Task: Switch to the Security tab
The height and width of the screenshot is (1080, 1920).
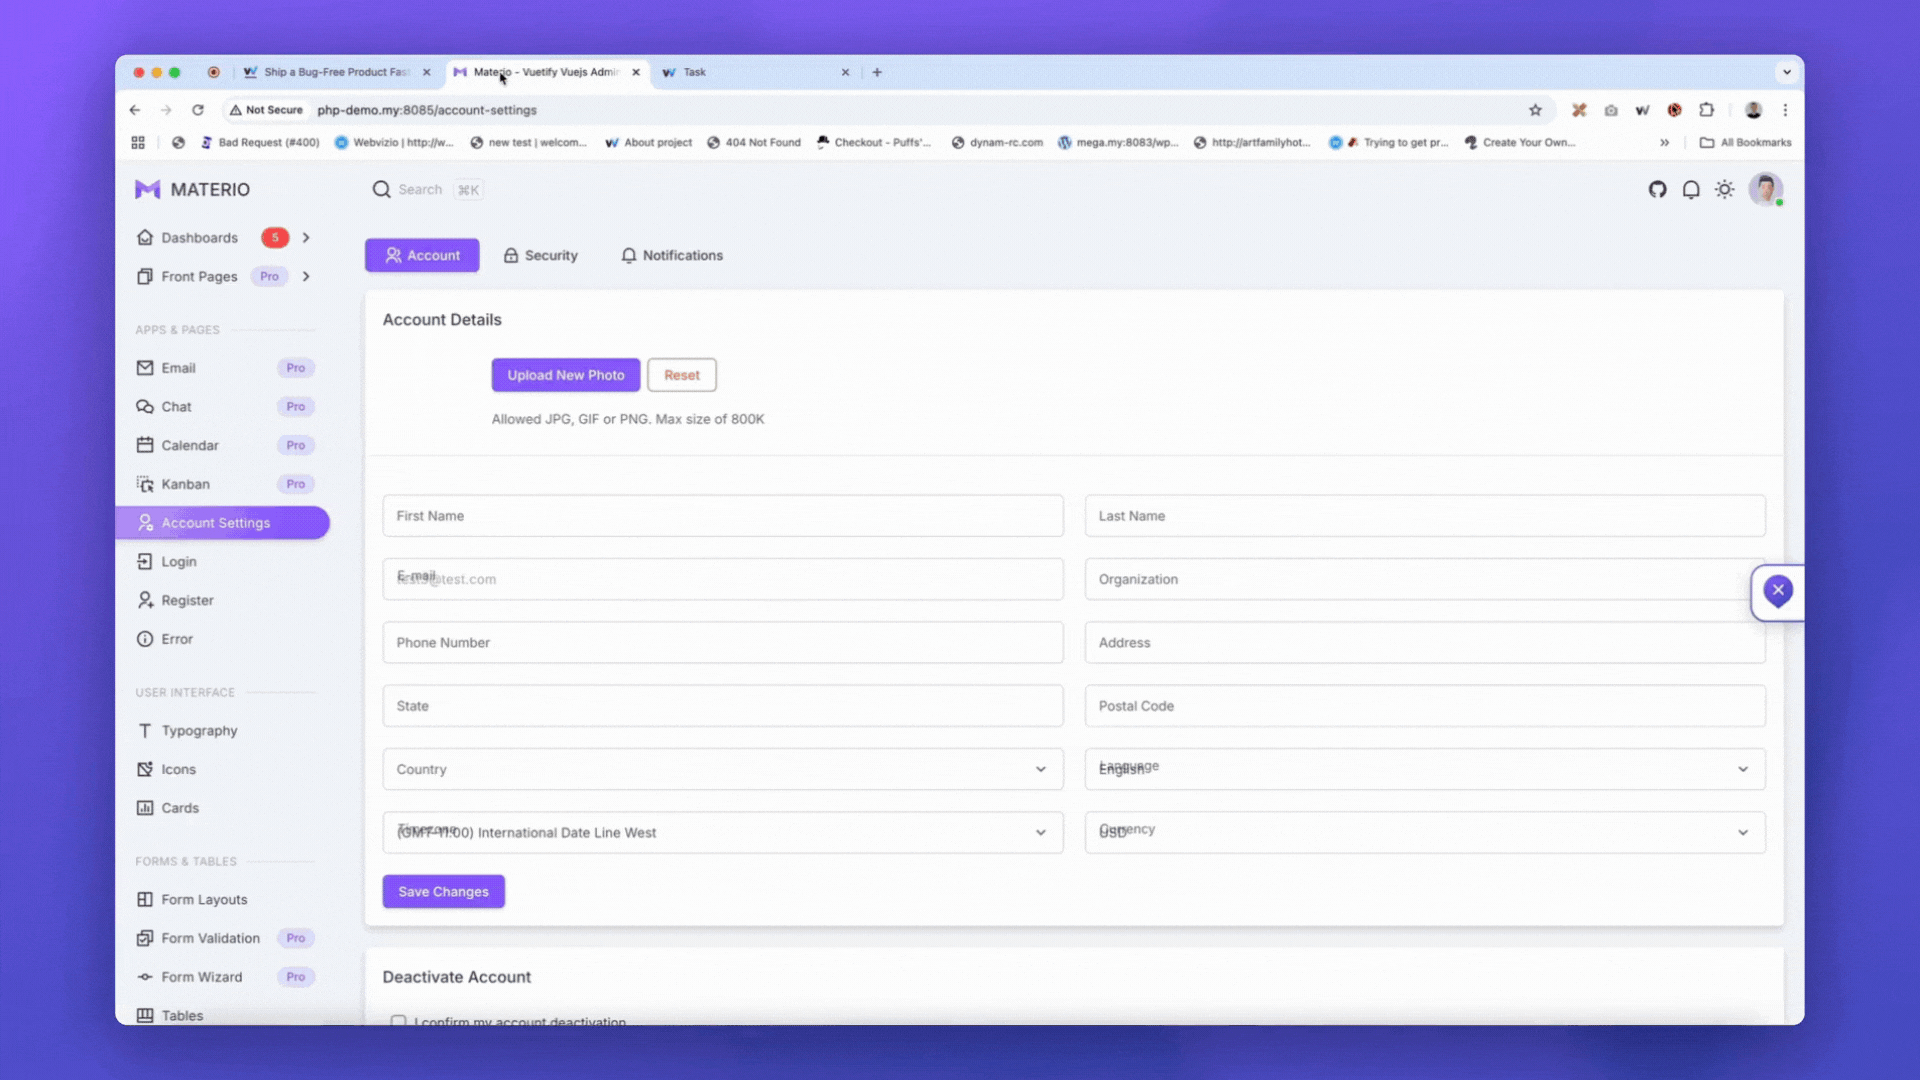Action: pos(541,255)
